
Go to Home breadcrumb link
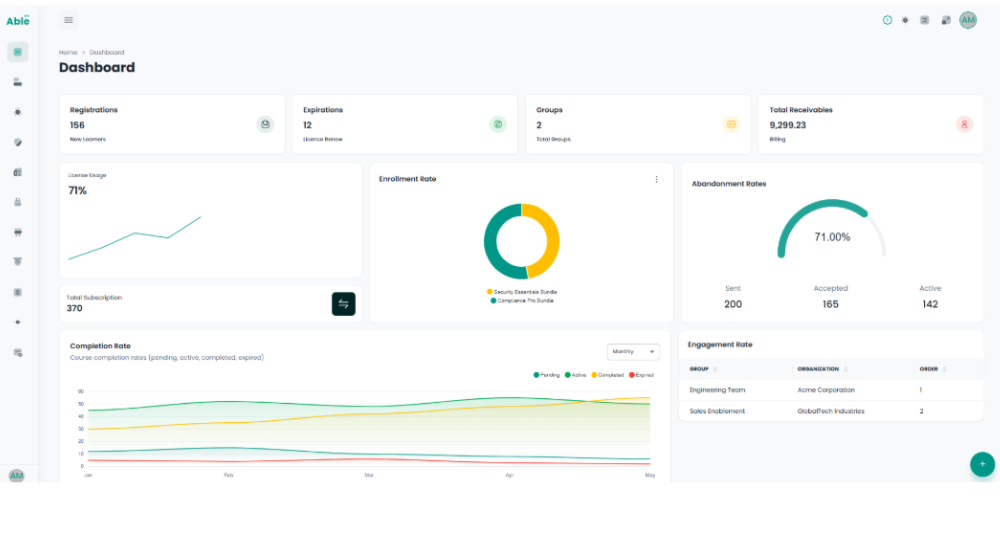tap(68, 52)
